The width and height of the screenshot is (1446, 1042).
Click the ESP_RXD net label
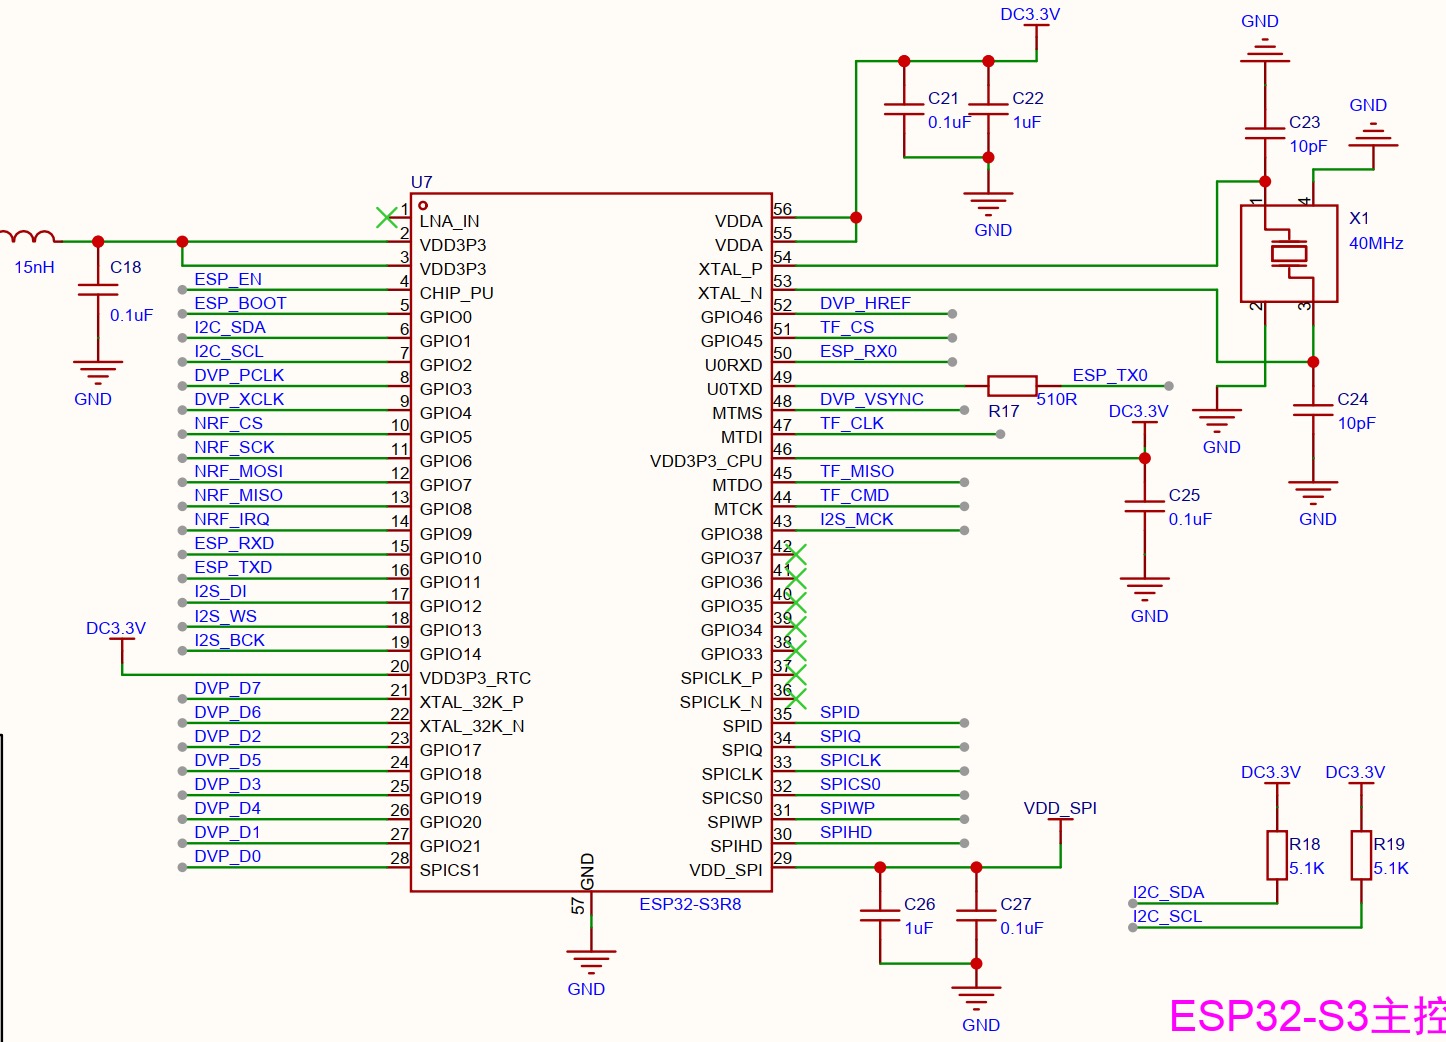[234, 543]
